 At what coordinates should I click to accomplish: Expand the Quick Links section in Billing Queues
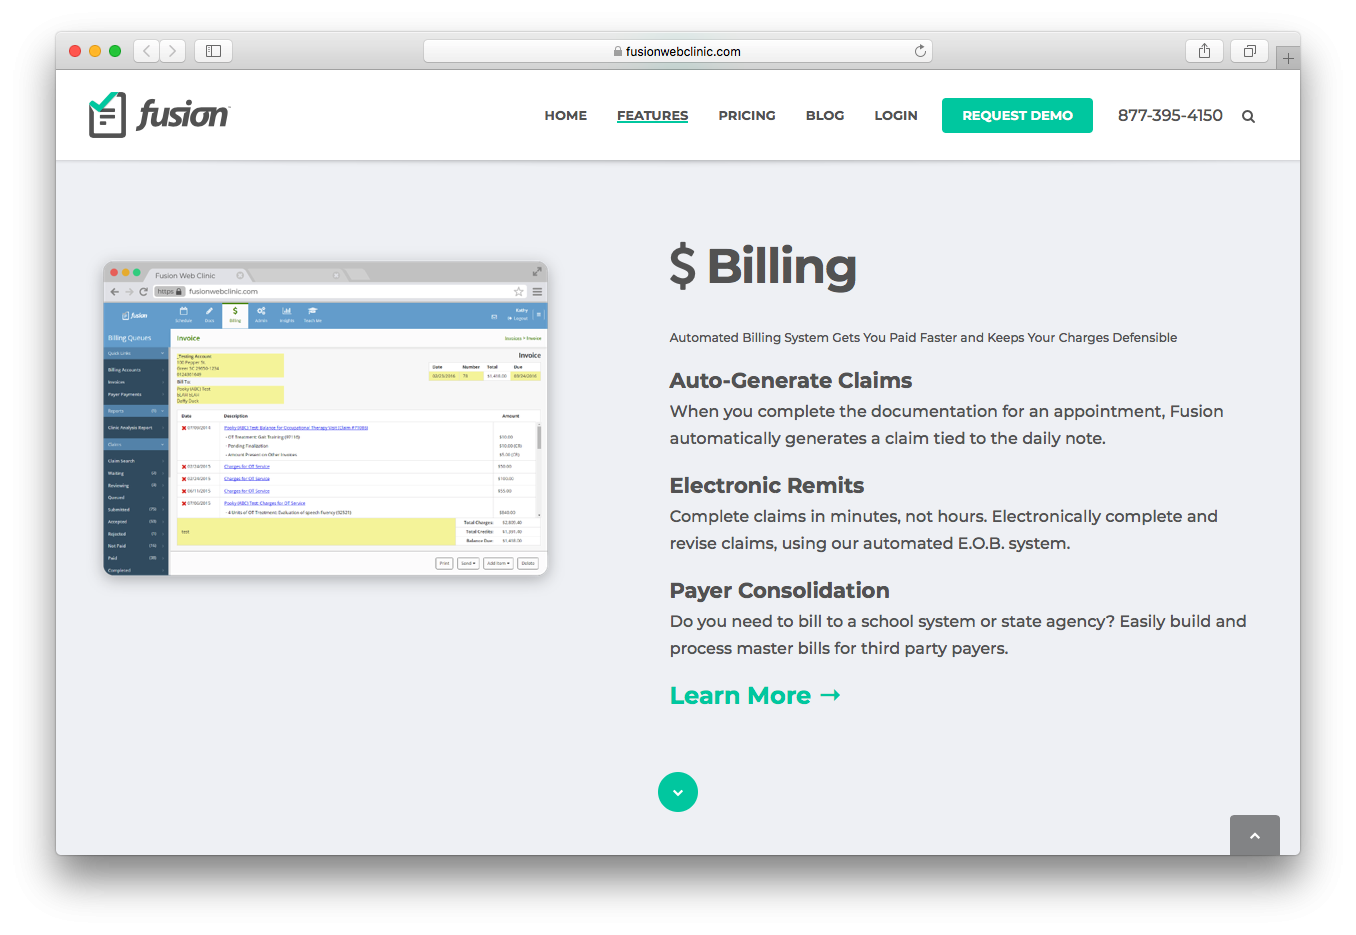pos(162,353)
